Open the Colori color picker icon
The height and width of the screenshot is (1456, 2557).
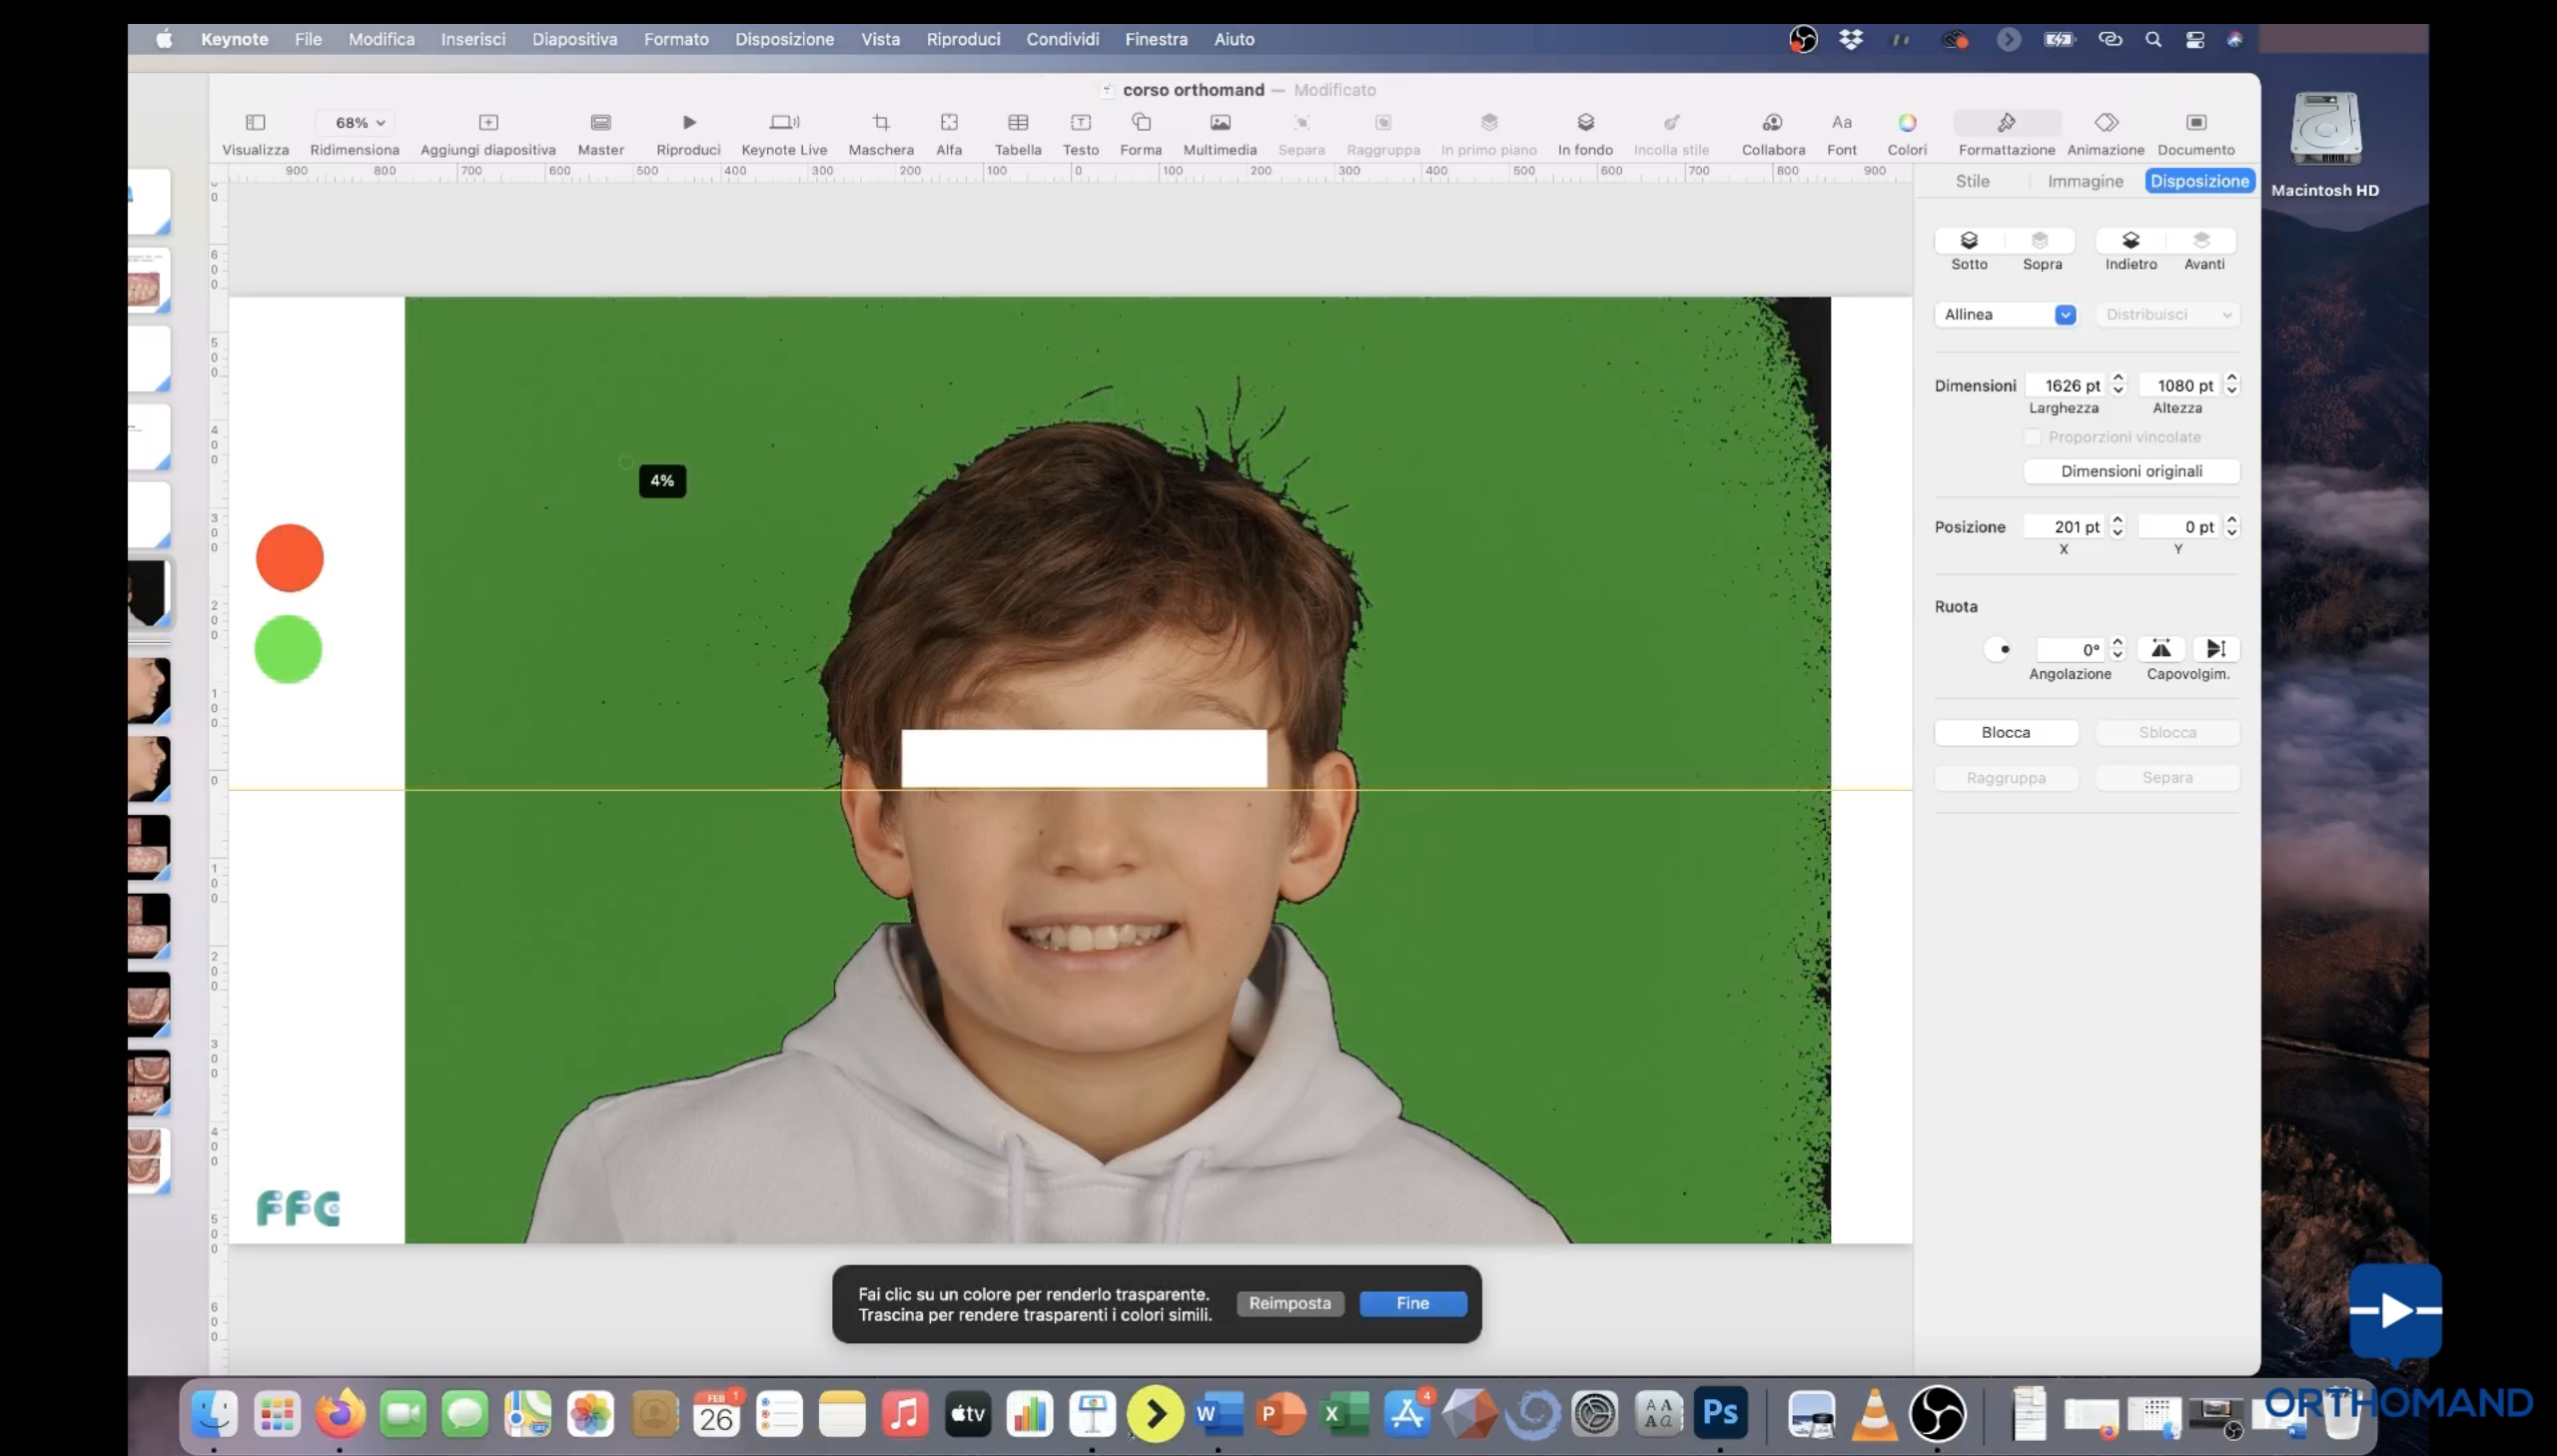click(1906, 123)
